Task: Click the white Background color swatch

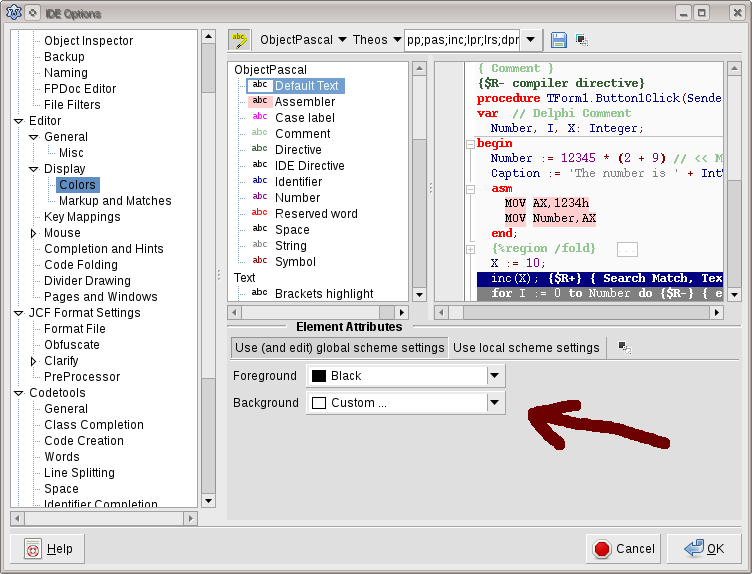Action: 319,403
